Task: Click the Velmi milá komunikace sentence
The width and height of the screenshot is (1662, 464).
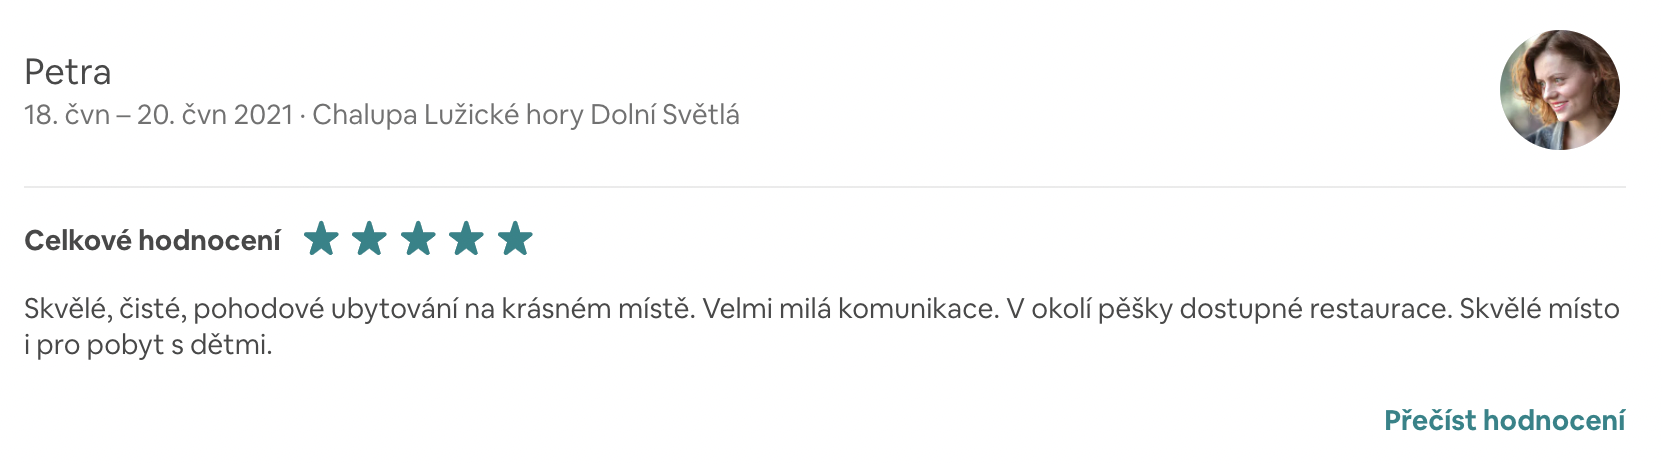Action: 850,308
